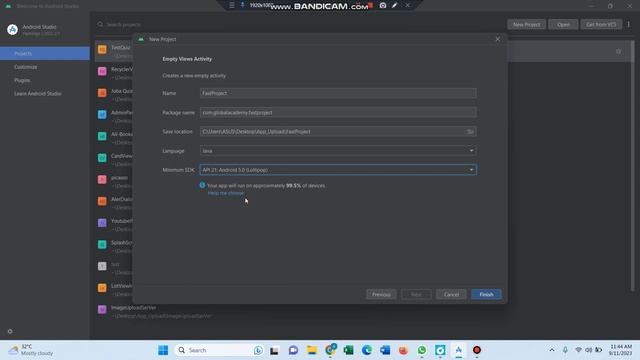Image resolution: width=640 pixels, height=360 pixels.
Task: Open the Bandicam menu hamburger icon
Action: 231,5
